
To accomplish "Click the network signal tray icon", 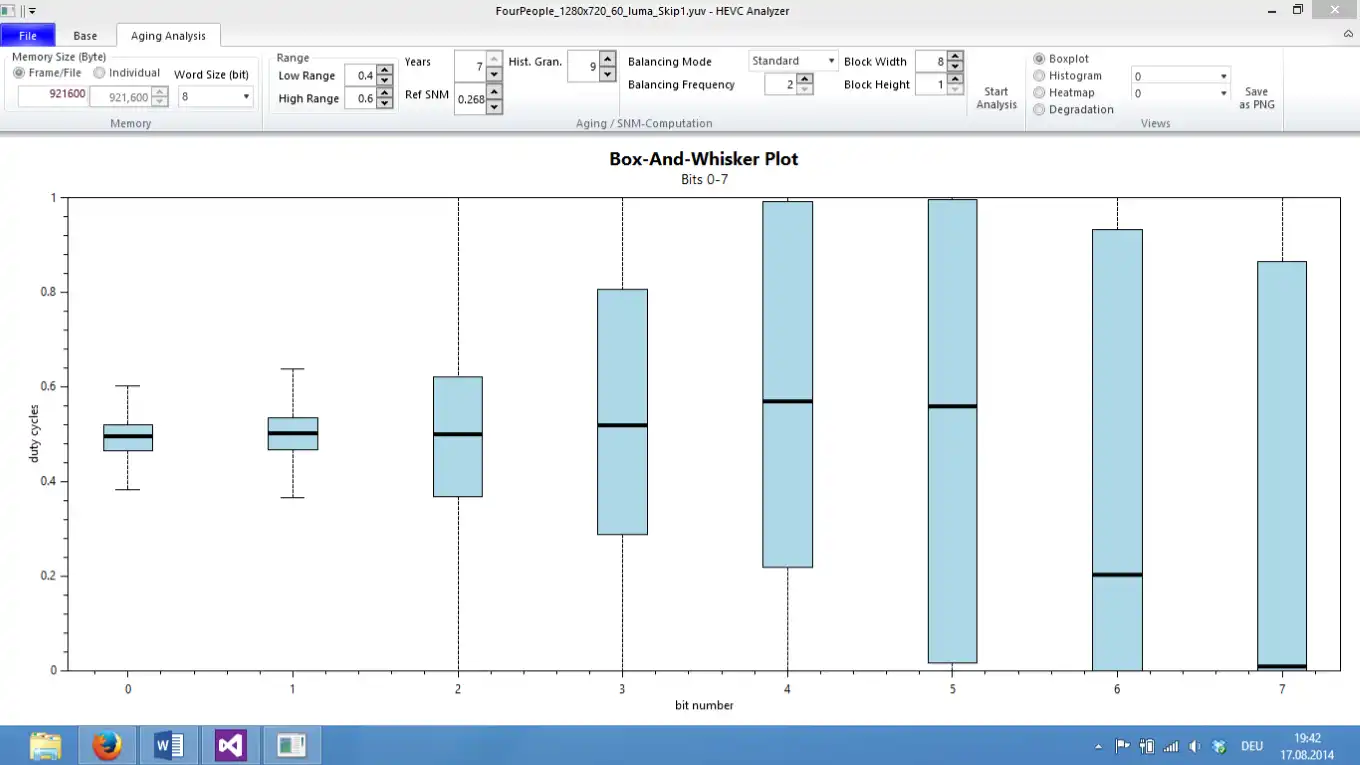I will 1170,746.
